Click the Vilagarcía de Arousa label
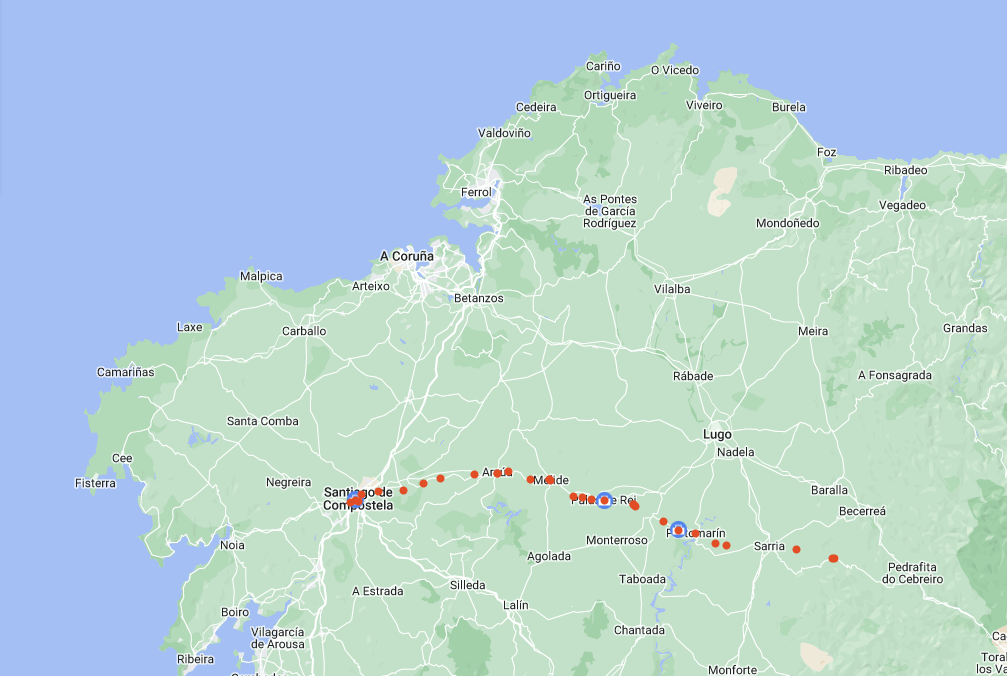The width and height of the screenshot is (1007, 676). (277, 638)
